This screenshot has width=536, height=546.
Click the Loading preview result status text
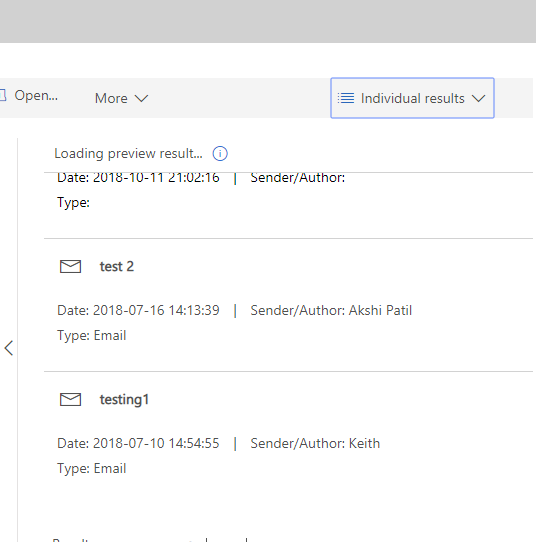pos(128,154)
